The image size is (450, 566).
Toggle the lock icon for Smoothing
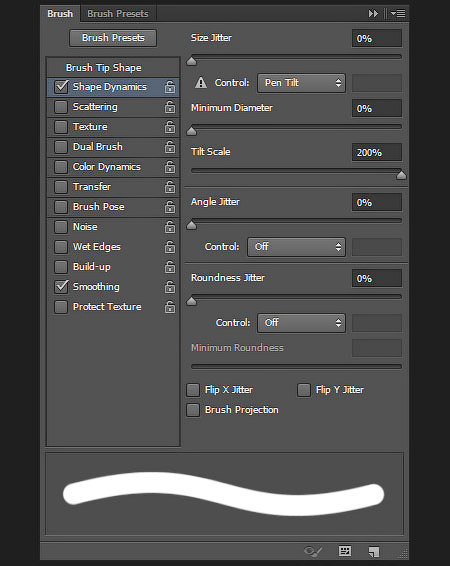(x=170, y=287)
